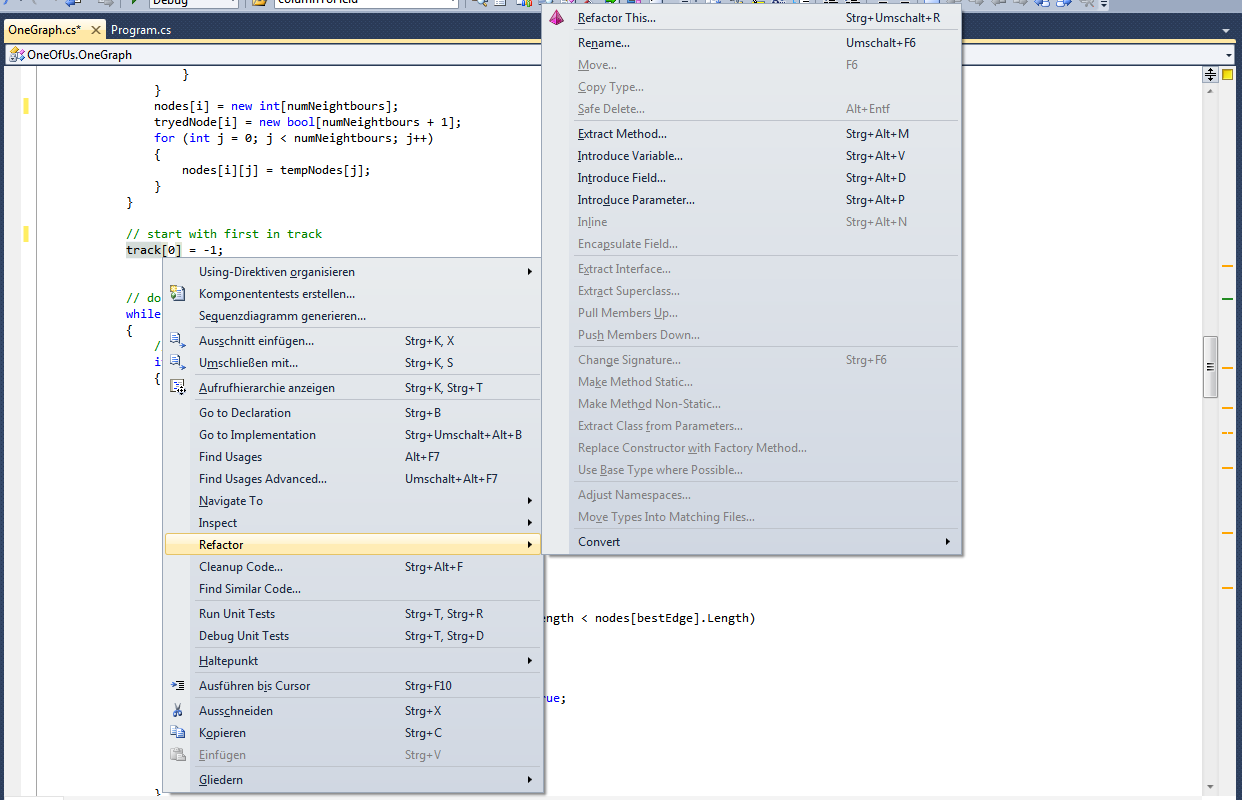The height and width of the screenshot is (800, 1242).
Task: Close the OneGraph.cs tab
Action: 96,30
